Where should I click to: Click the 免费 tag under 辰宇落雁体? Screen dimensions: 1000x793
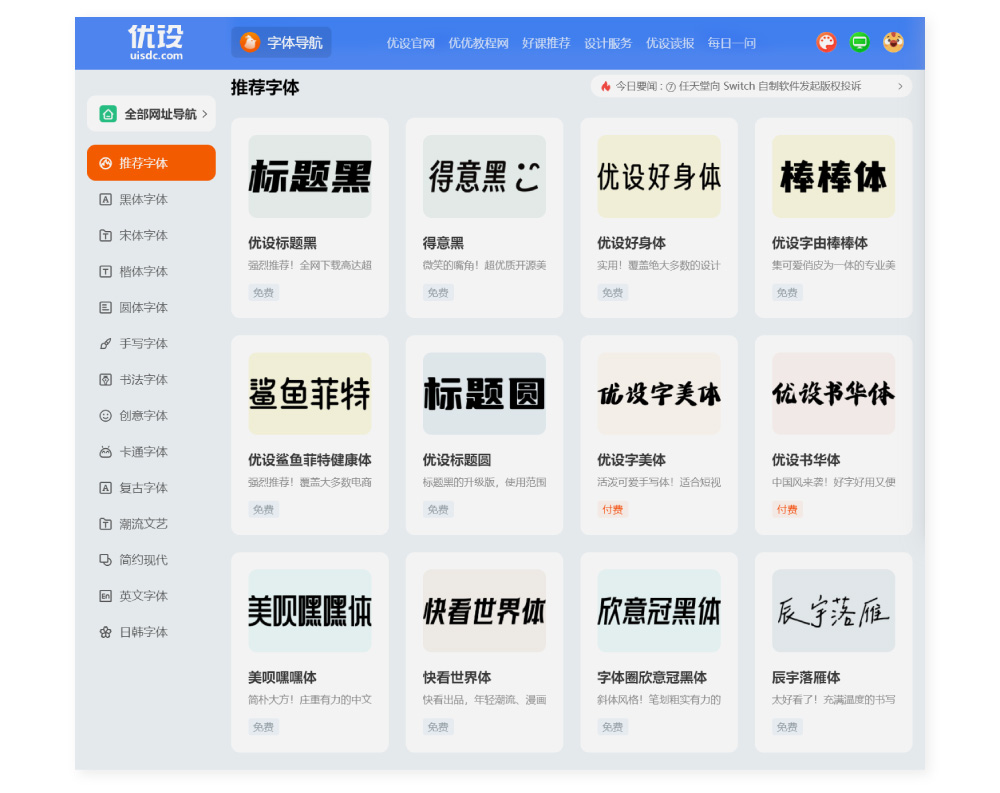coord(787,727)
